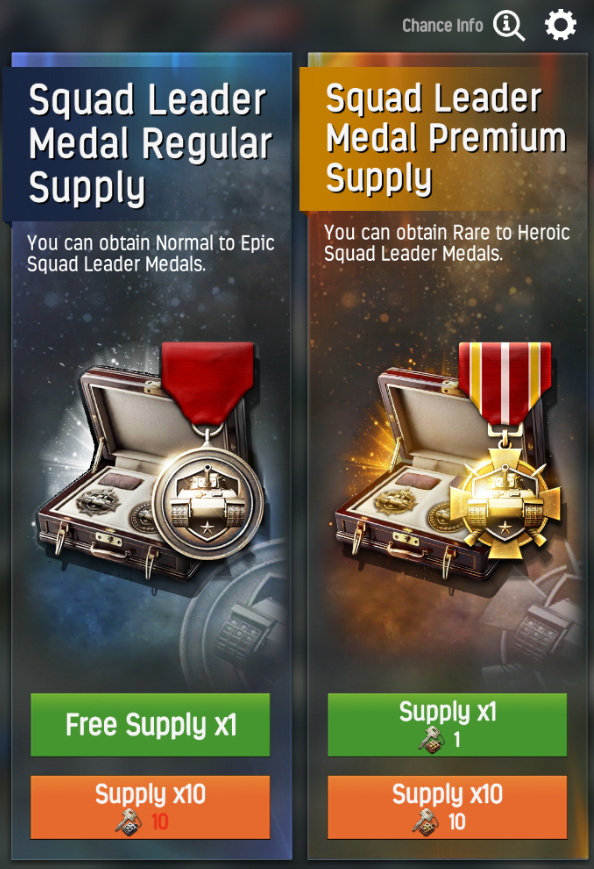594x869 pixels.
Task: Buy Regular Supply x10 with keys
Action: [x=150, y=807]
